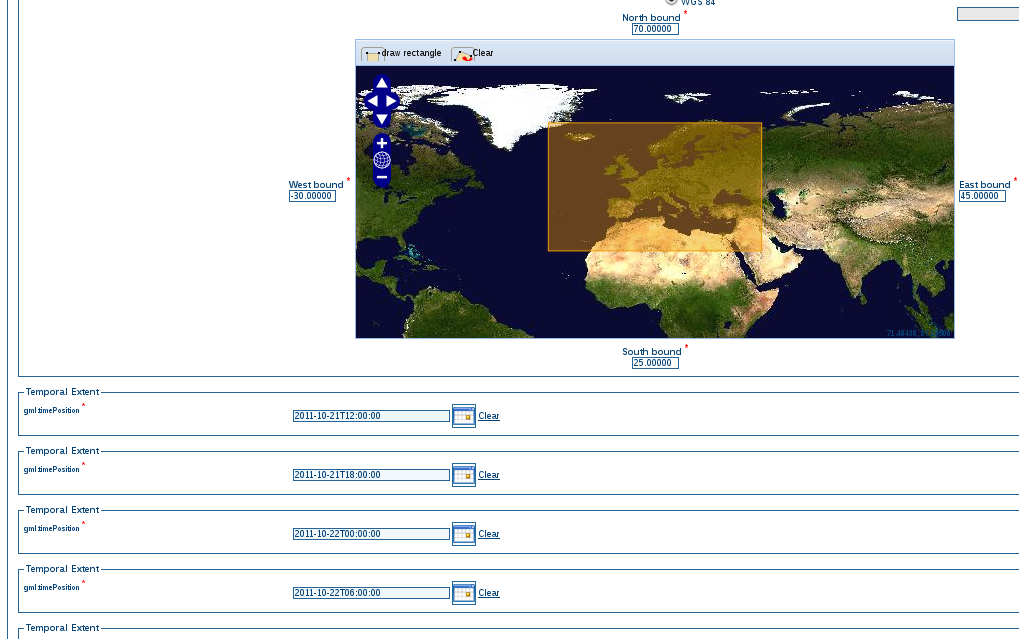Open the calendar picker for 2011-10-21T18:00:00
Screen dimensions: 1019x639
(463, 474)
